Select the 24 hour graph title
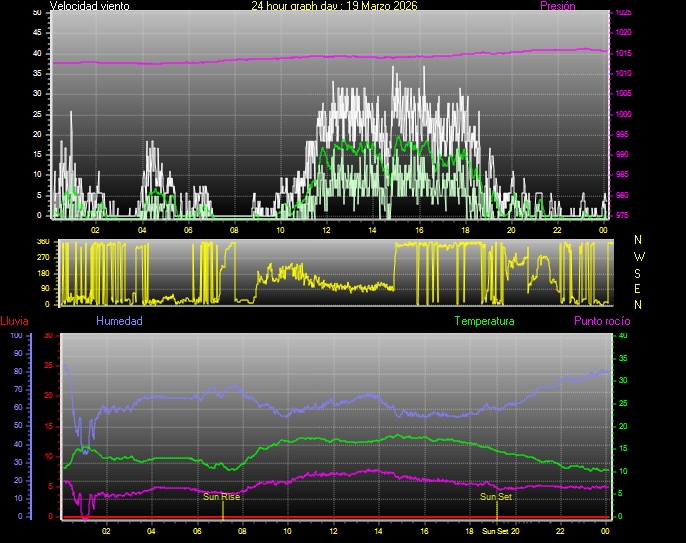The height and width of the screenshot is (543, 686). 334,6
